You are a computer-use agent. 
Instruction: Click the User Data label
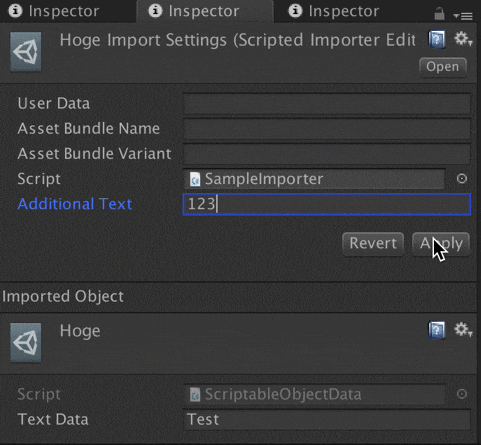[x=54, y=104]
